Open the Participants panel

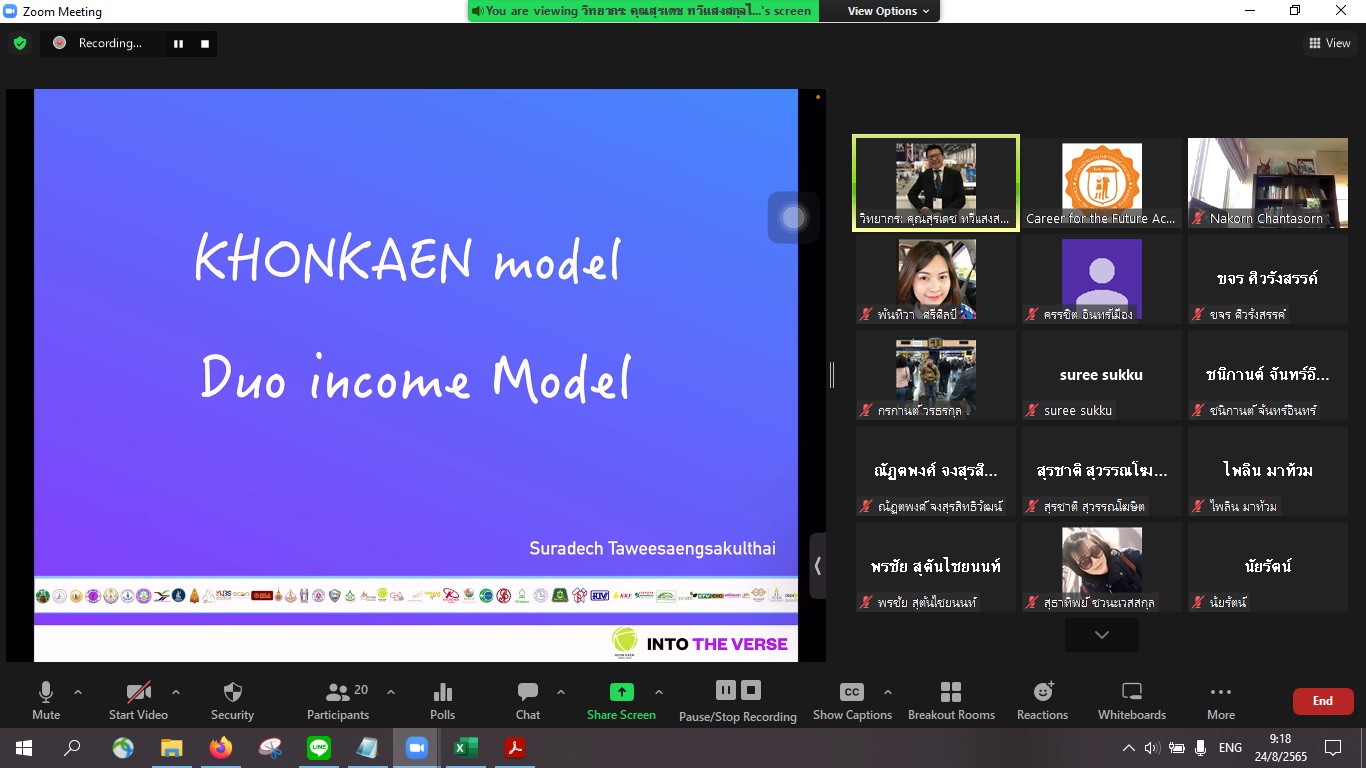click(x=338, y=700)
